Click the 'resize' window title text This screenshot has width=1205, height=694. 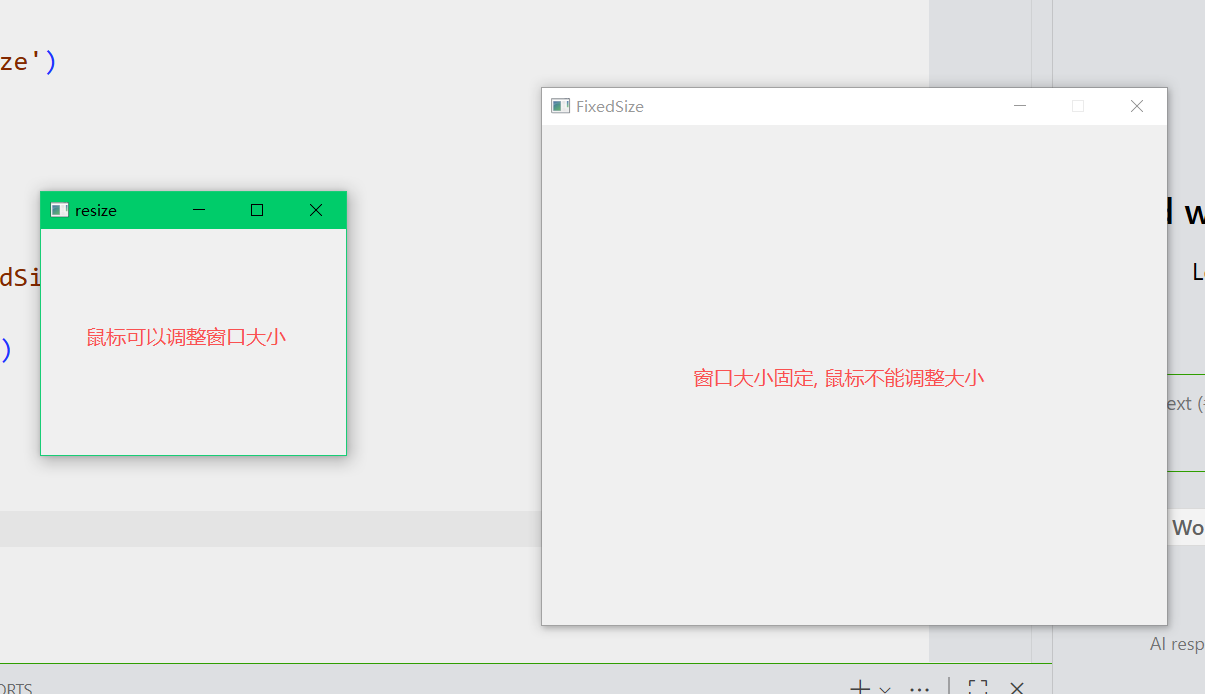96,210
